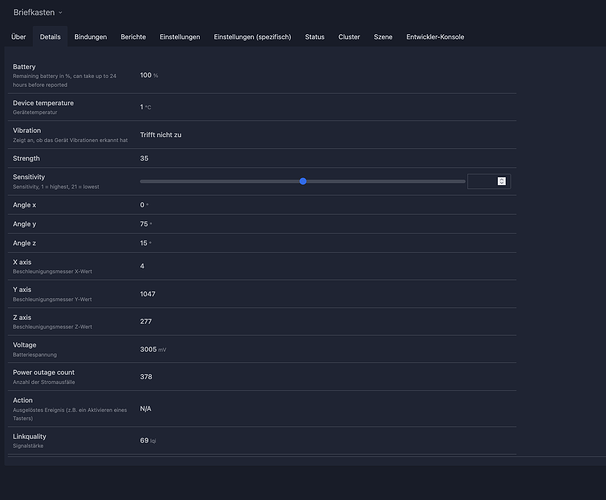Viewport: 606px width, 500px height.
Task: Click the Sensitivity number input field
Action: click(489, 181)
